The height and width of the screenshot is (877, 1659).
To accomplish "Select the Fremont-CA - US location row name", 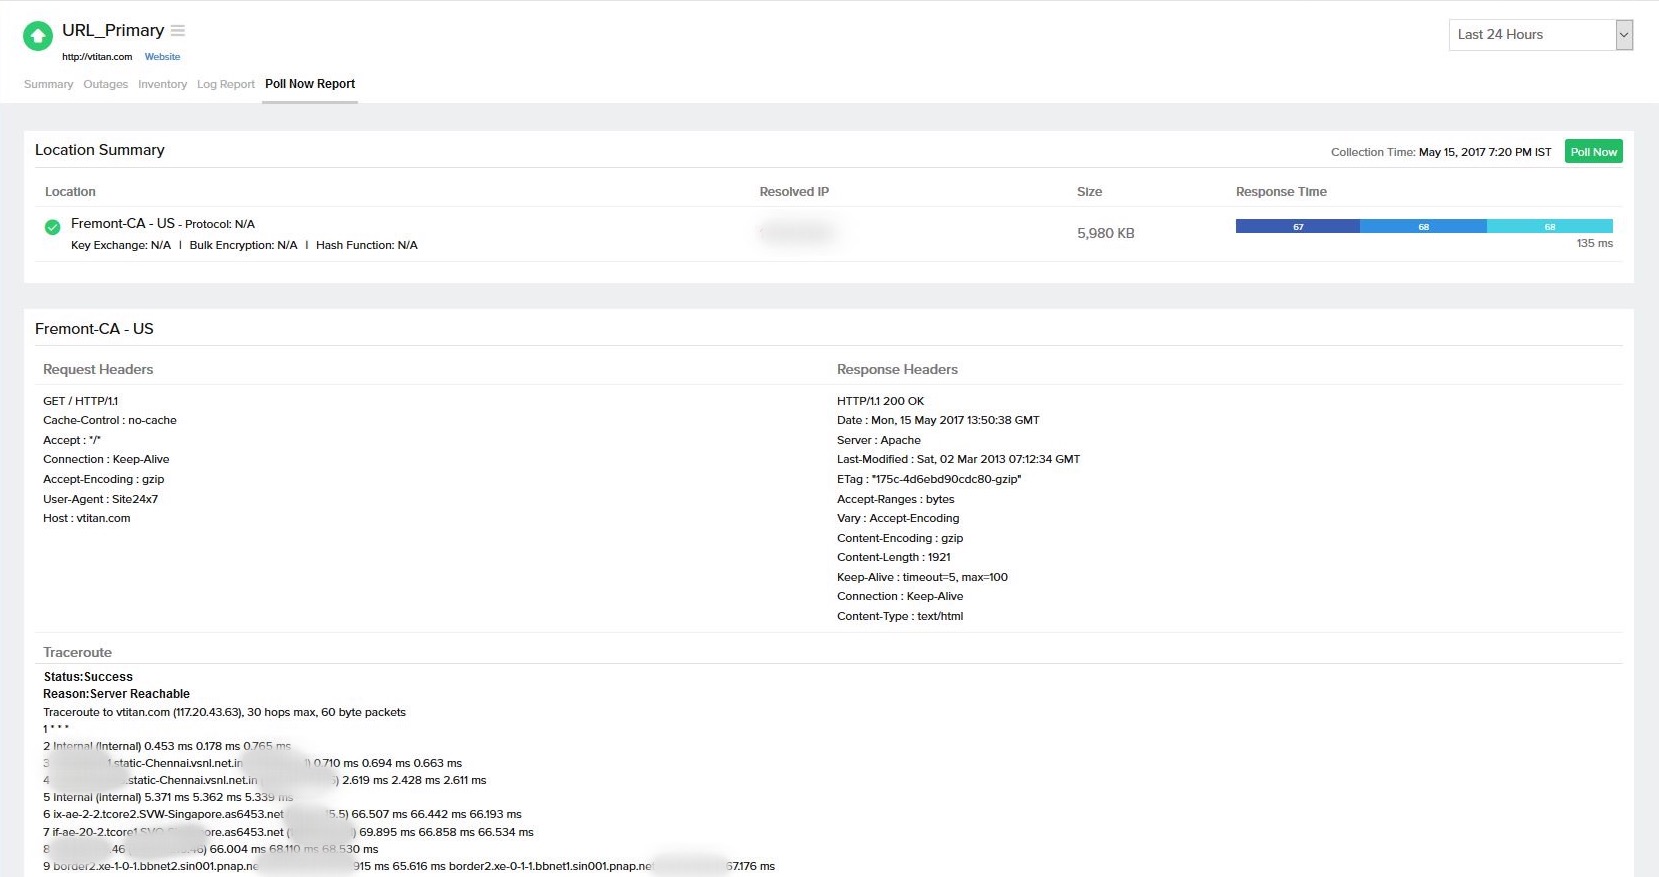I will click(x=122, y=224).
